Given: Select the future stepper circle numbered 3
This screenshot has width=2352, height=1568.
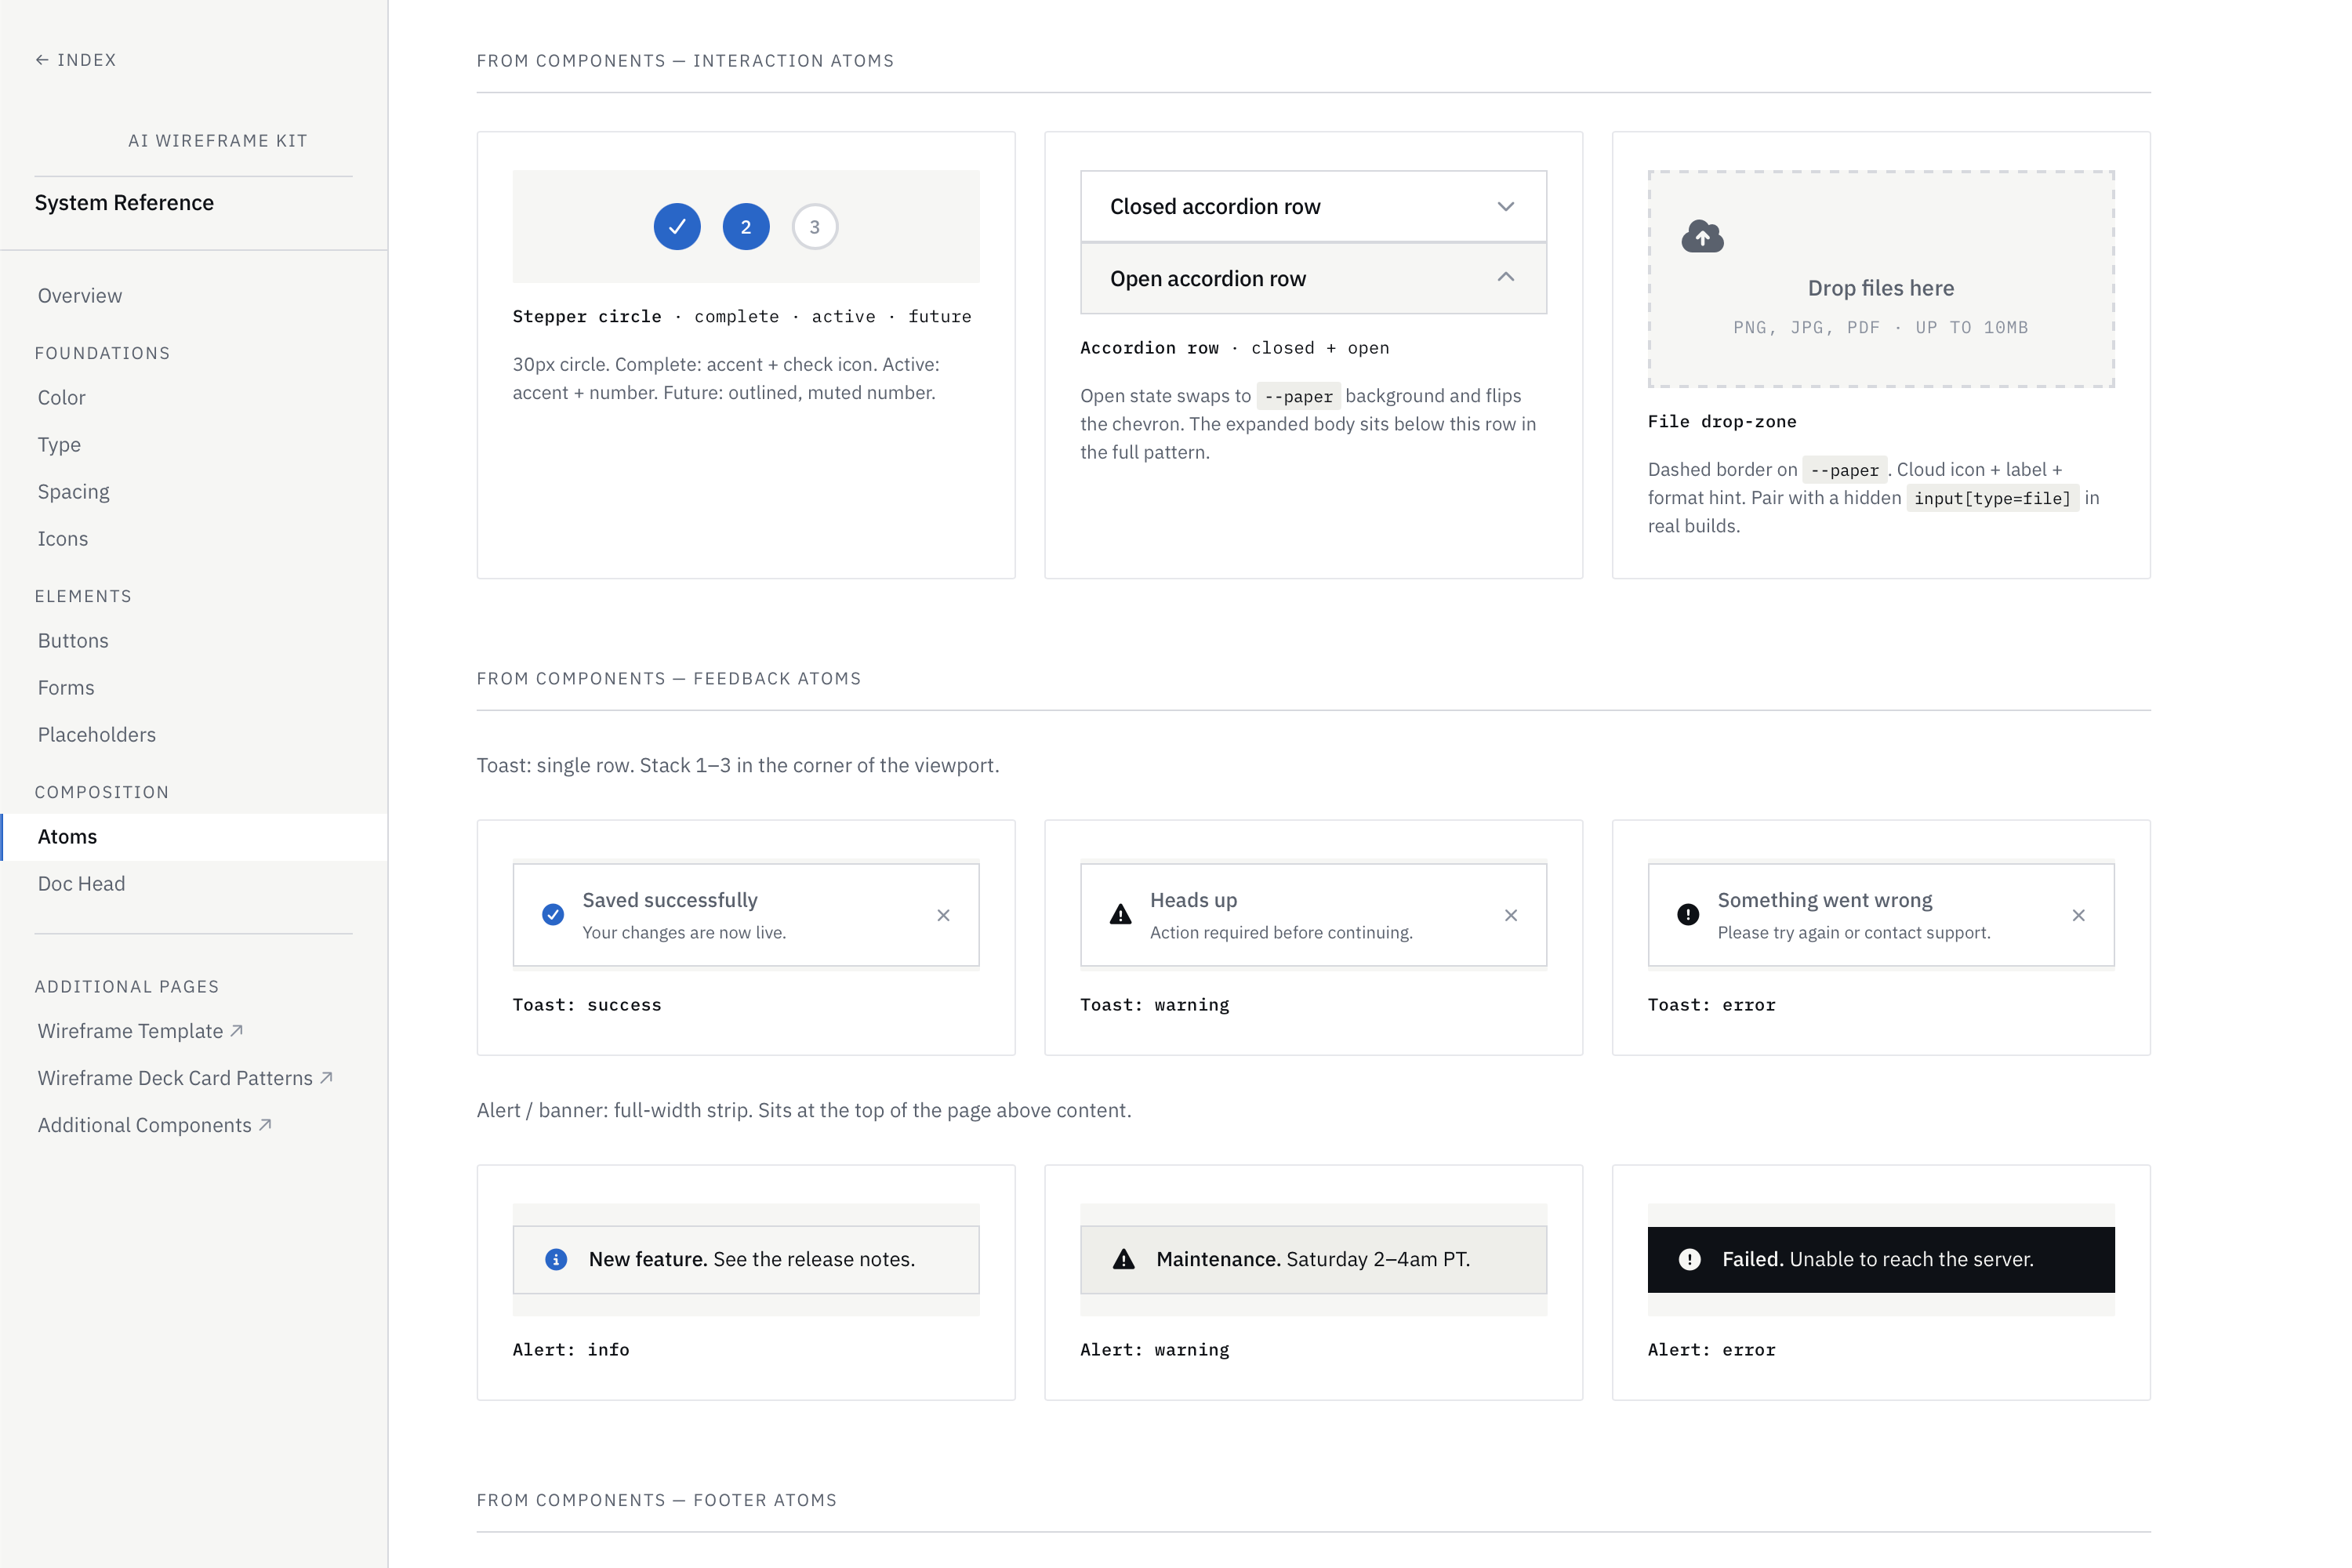Looking at the screenshot, I should [x=815, y=227].
